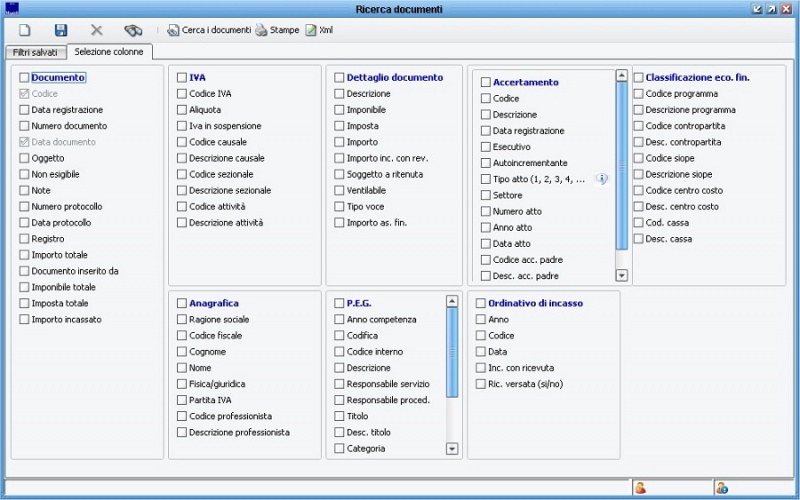800x500 pixels.
Task: Click the restore-down window button
Action: (757, 9)
